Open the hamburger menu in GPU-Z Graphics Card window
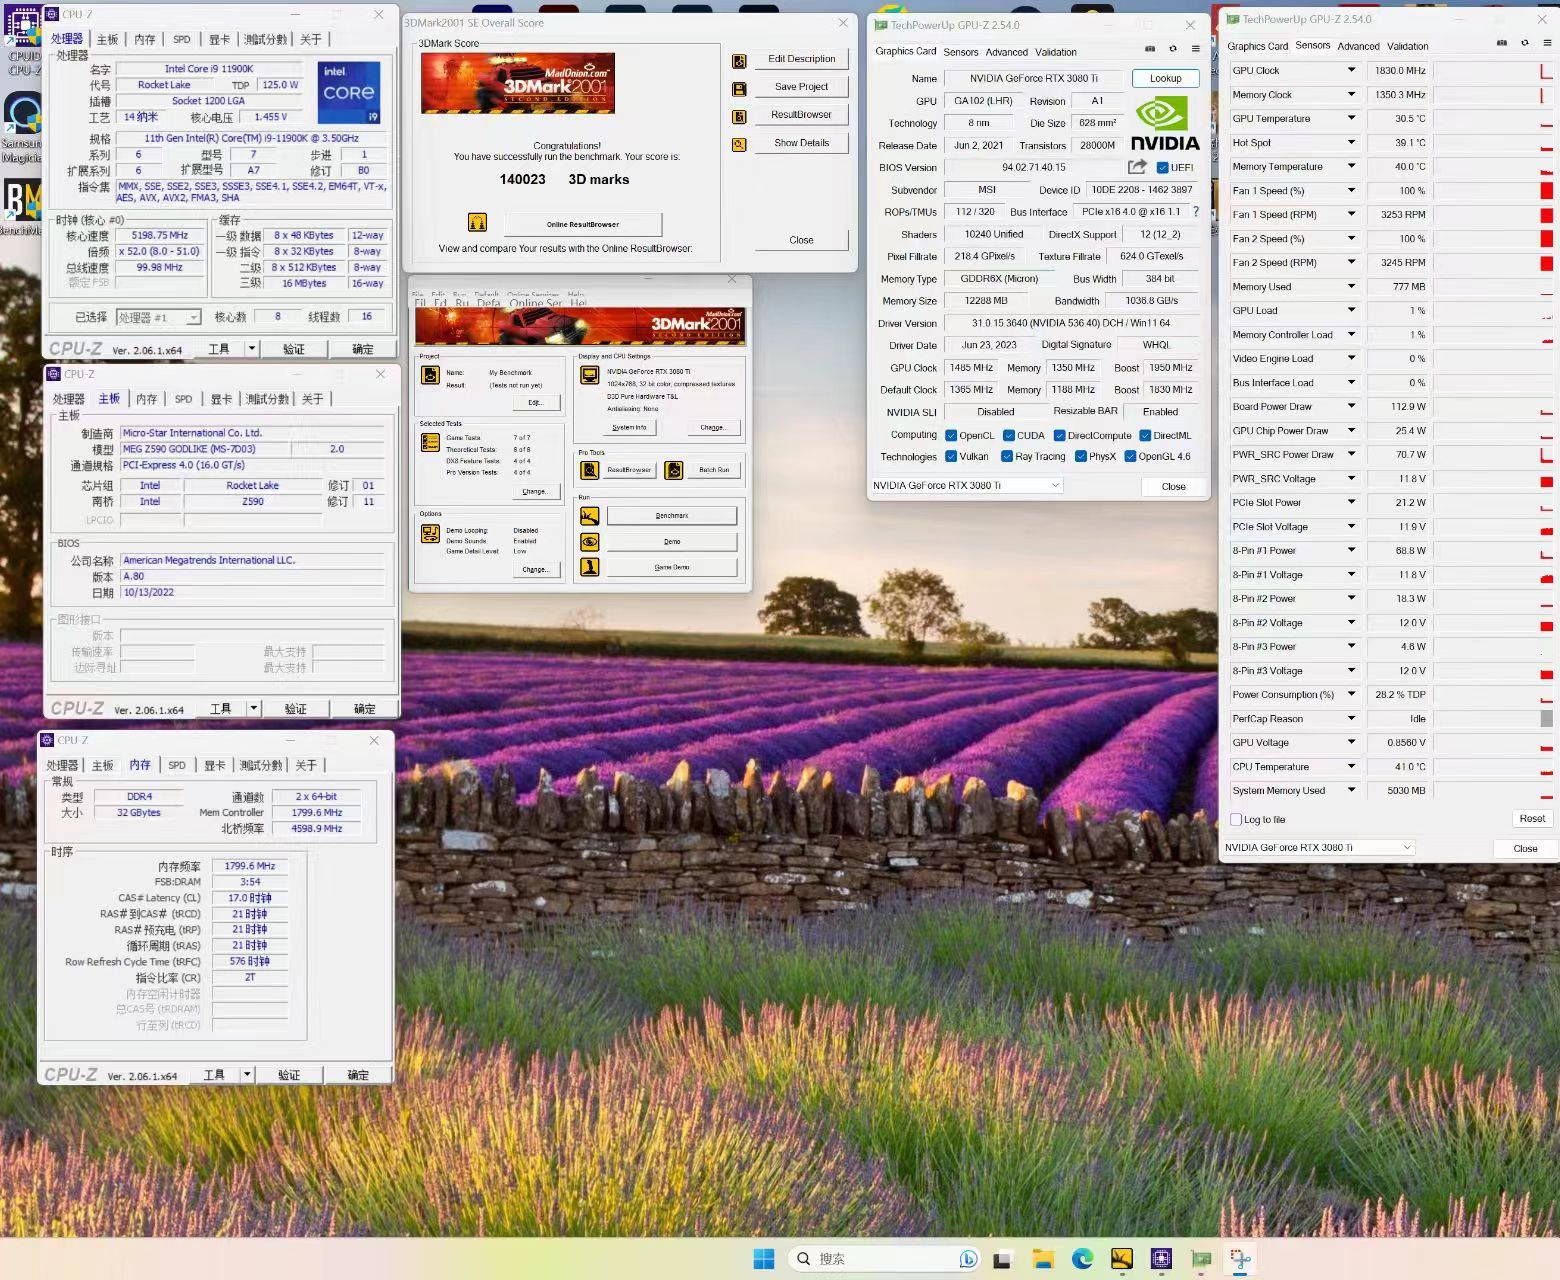 1195,49
